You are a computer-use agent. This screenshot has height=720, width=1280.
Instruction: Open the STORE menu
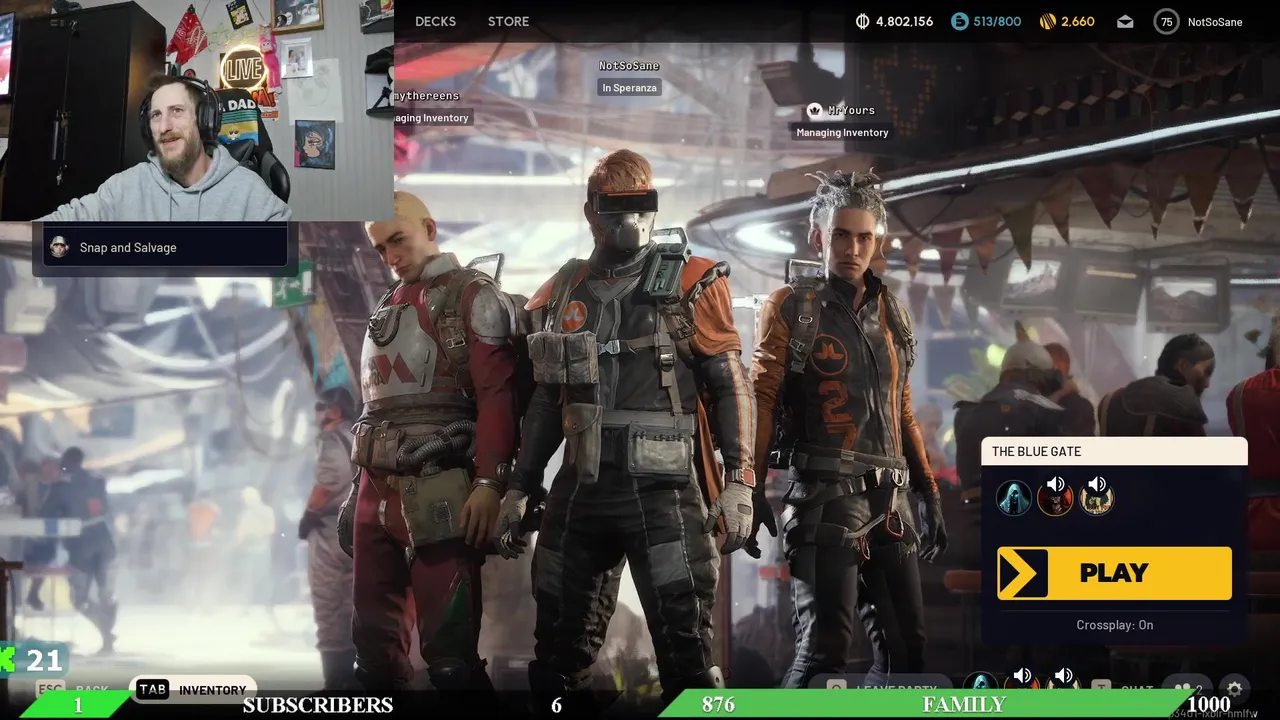(x=508, y=21)
